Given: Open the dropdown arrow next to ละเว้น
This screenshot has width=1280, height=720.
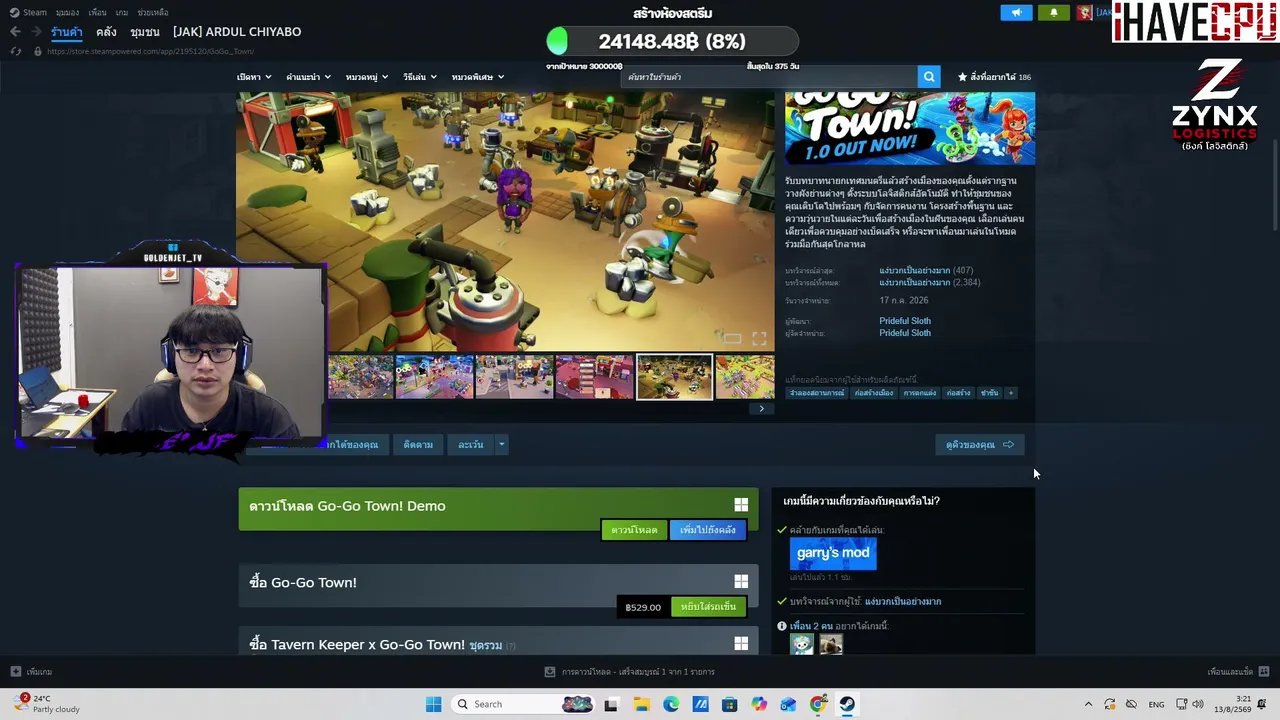Looking at the screenshot, I should pyautogui.click(x=502, y=445).
